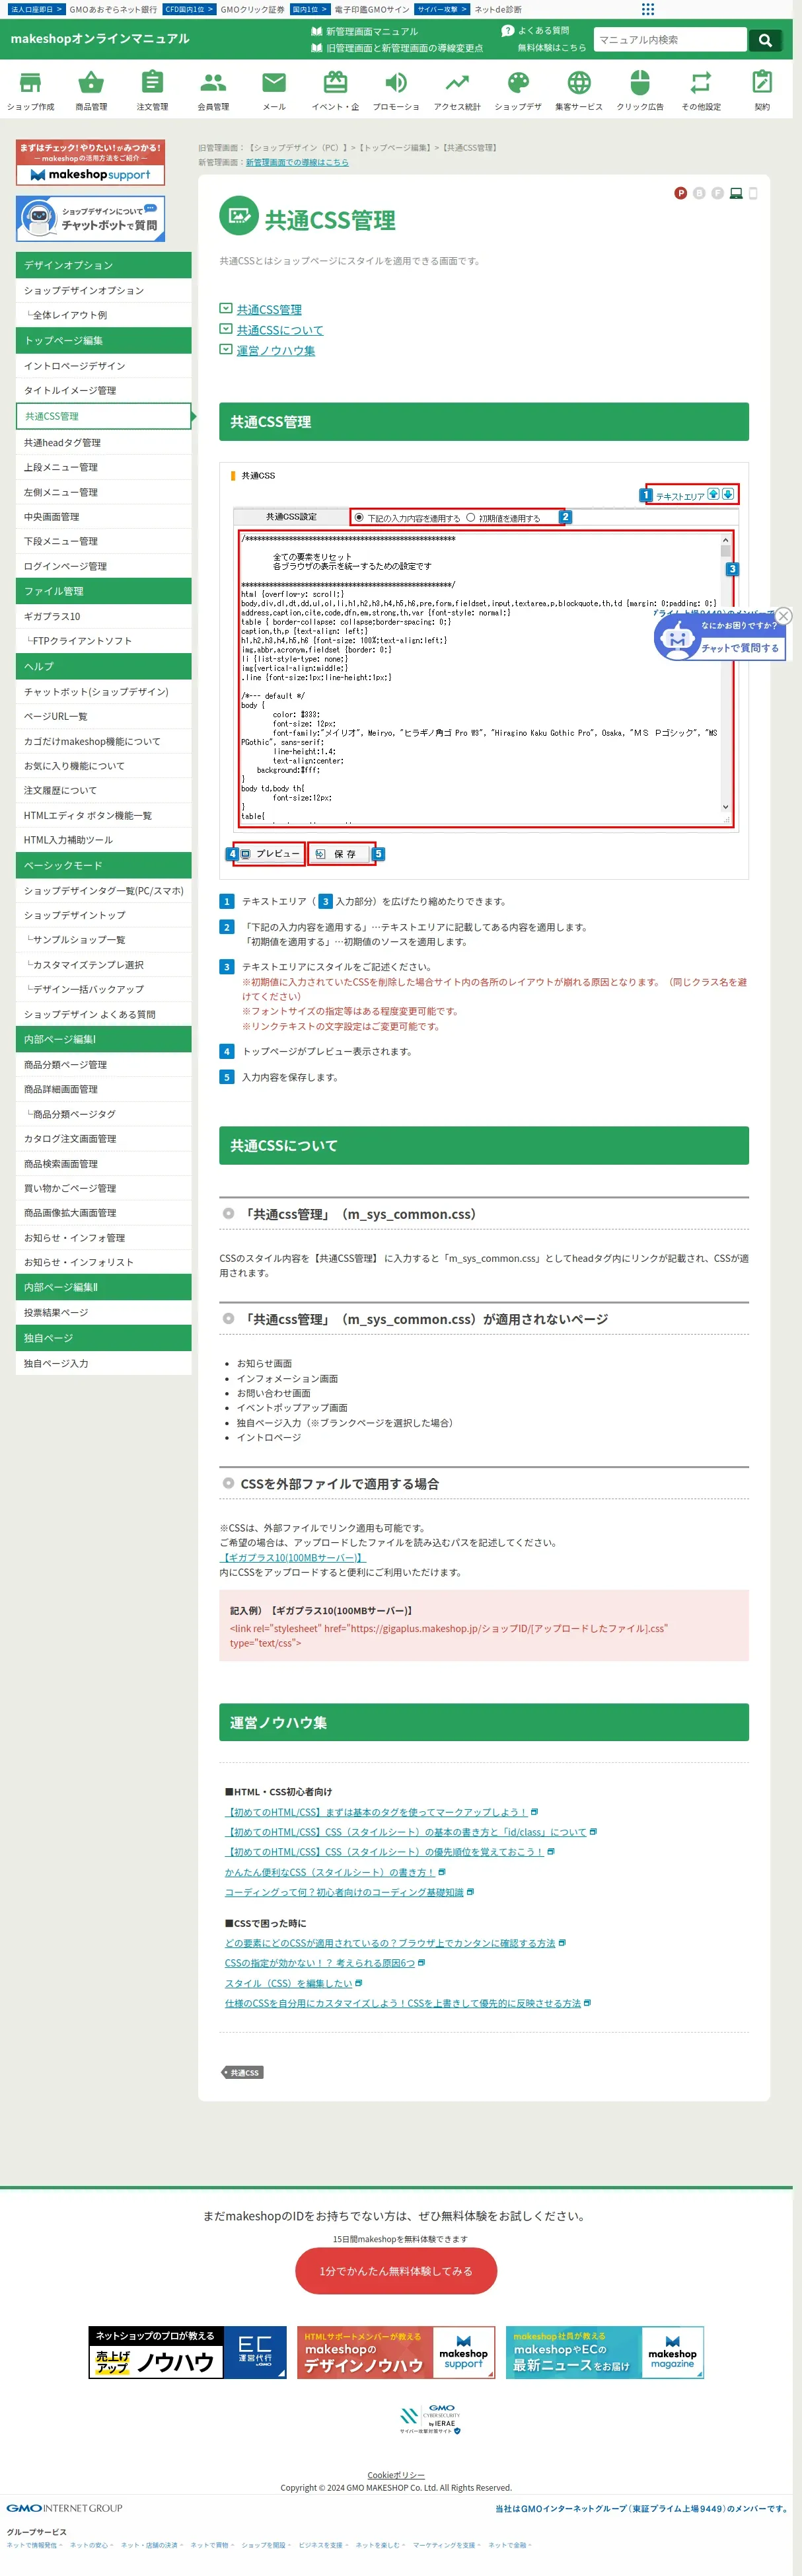Click the 共通CSS tag label
The height and width of the screenshot is (2576, 802).
pyautogui.click(x=242, y=2073)
